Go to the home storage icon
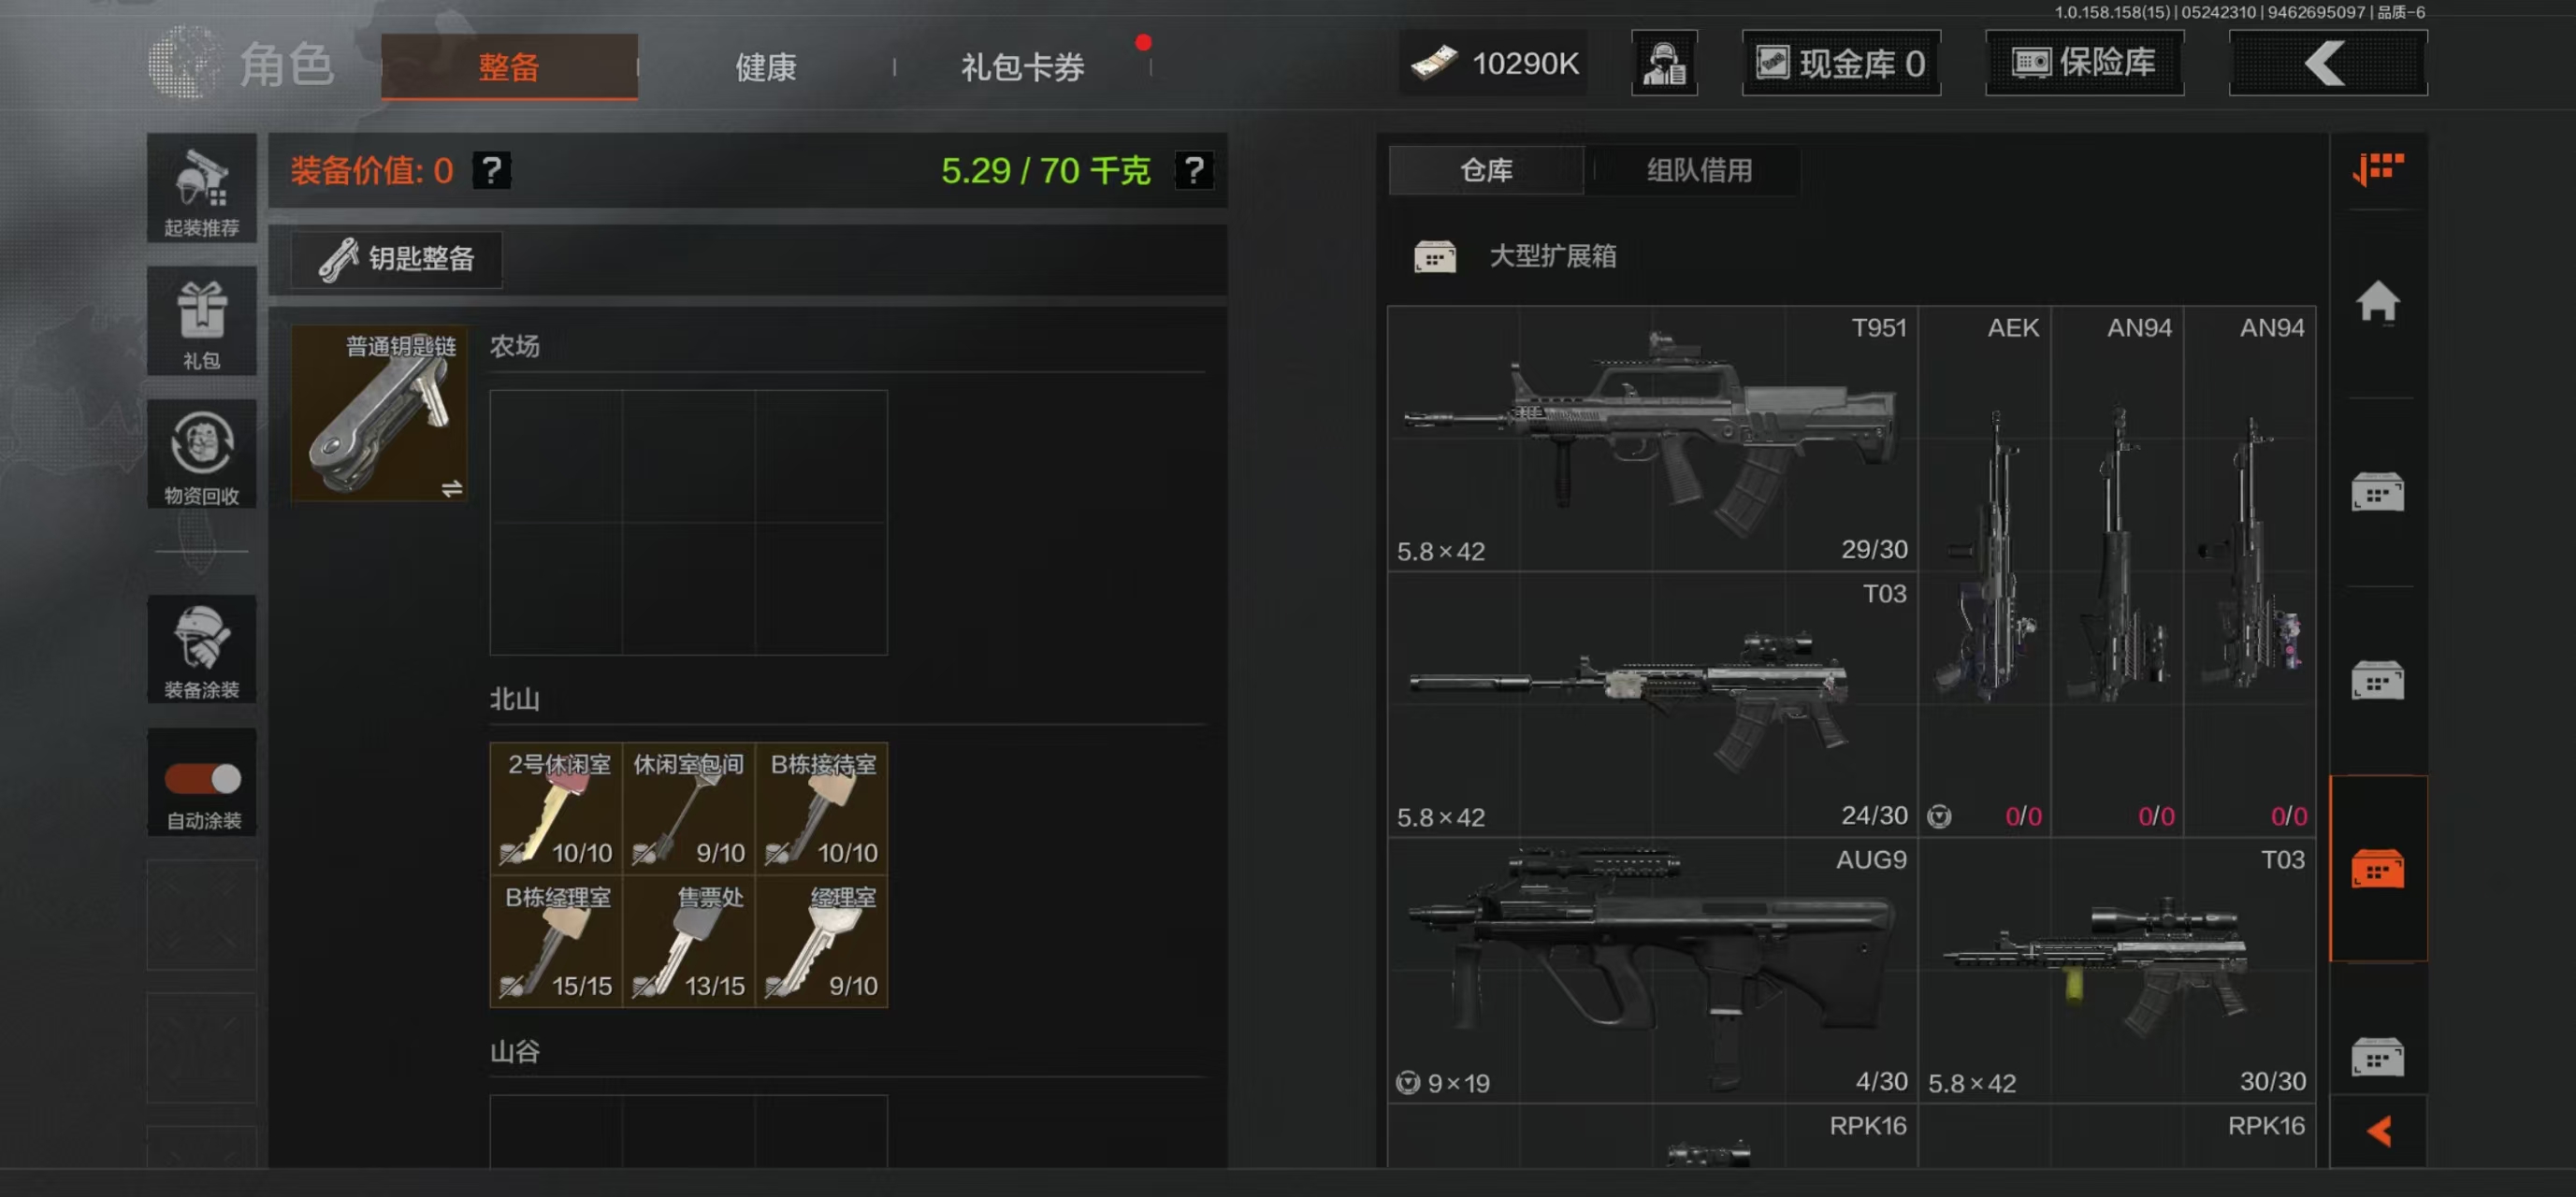Screen dimensions: 2576x1197 coord(2378,302)
